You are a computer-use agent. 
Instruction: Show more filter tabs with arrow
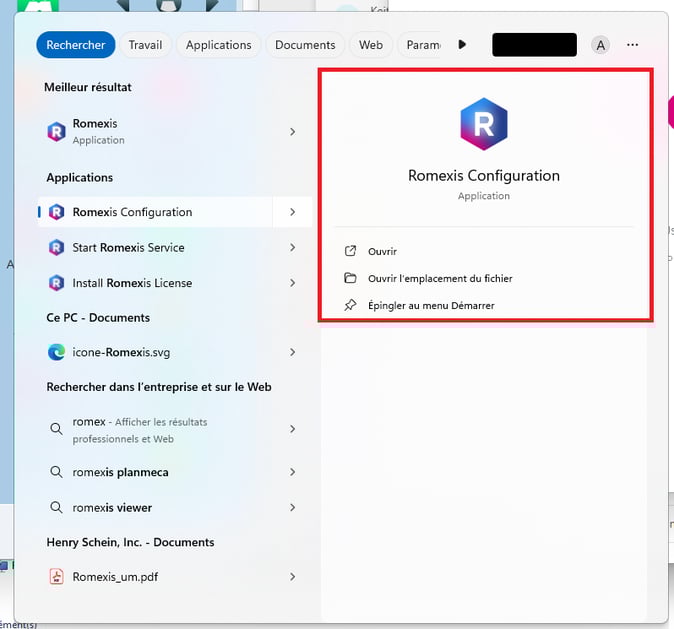462,44
